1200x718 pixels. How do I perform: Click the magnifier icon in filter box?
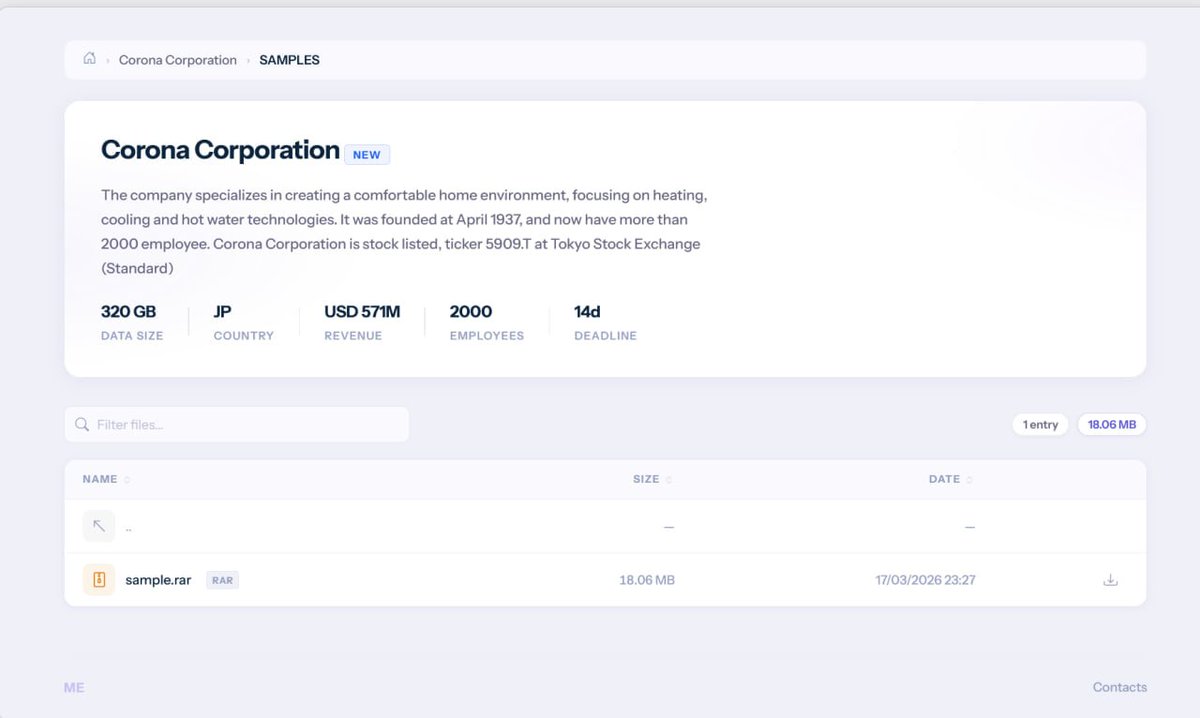pyautogui.click(x=82, y=425)
